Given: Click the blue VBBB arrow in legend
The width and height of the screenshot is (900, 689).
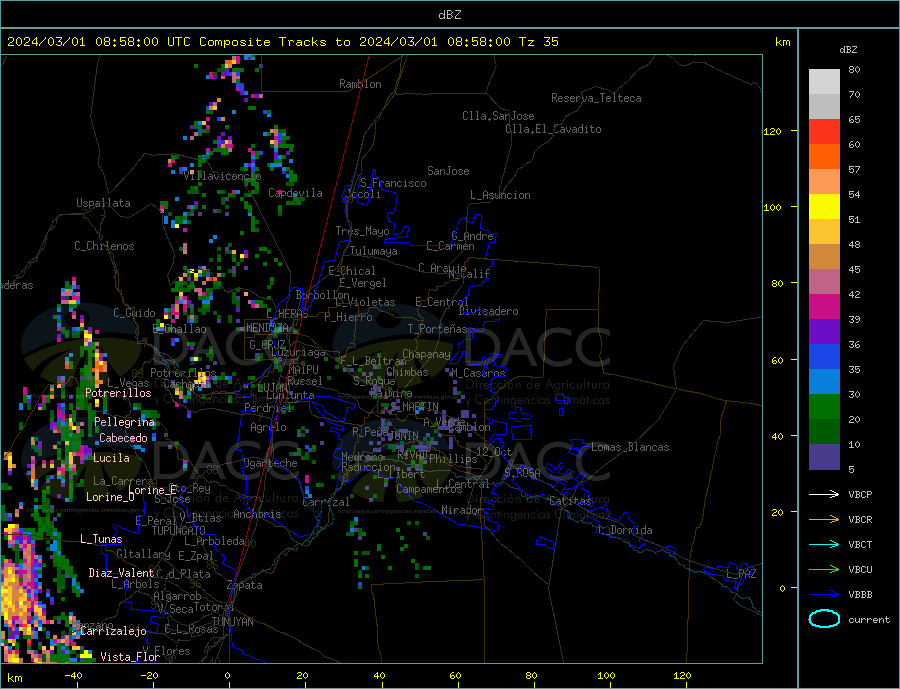Looking at the screenshot, I should tap(825, 595).
